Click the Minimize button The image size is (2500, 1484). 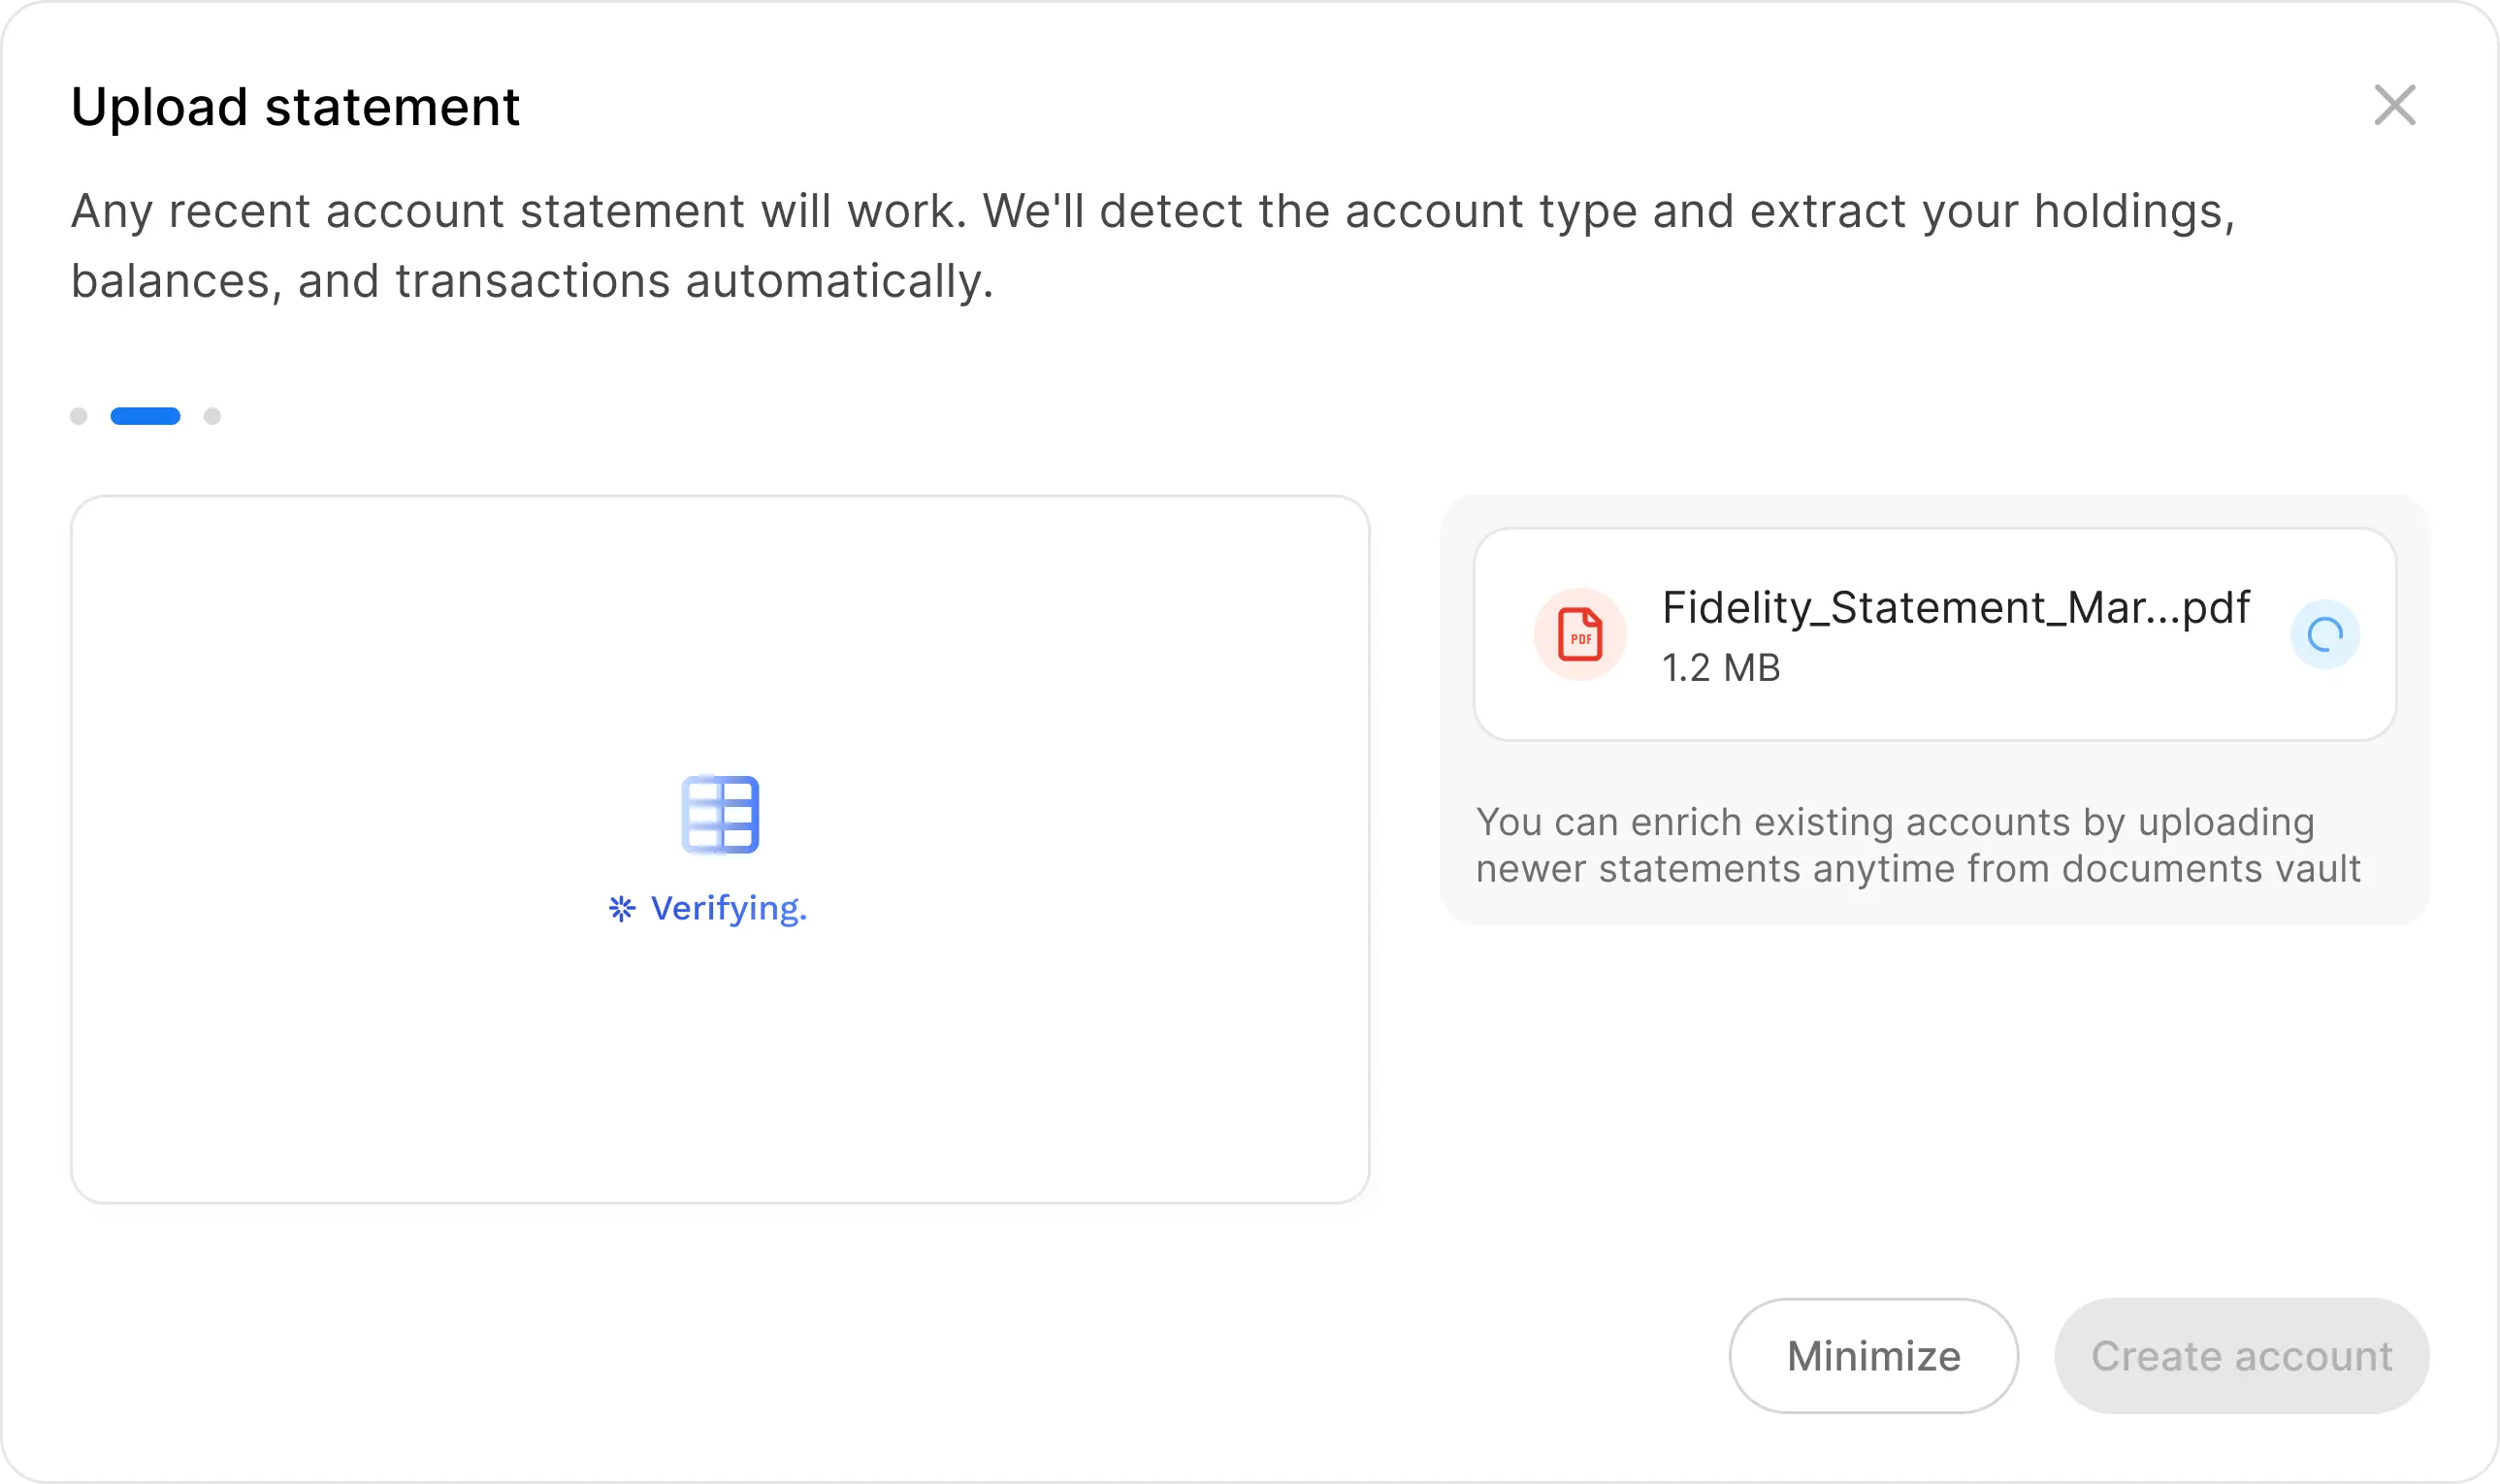tap(1873, 1356)
